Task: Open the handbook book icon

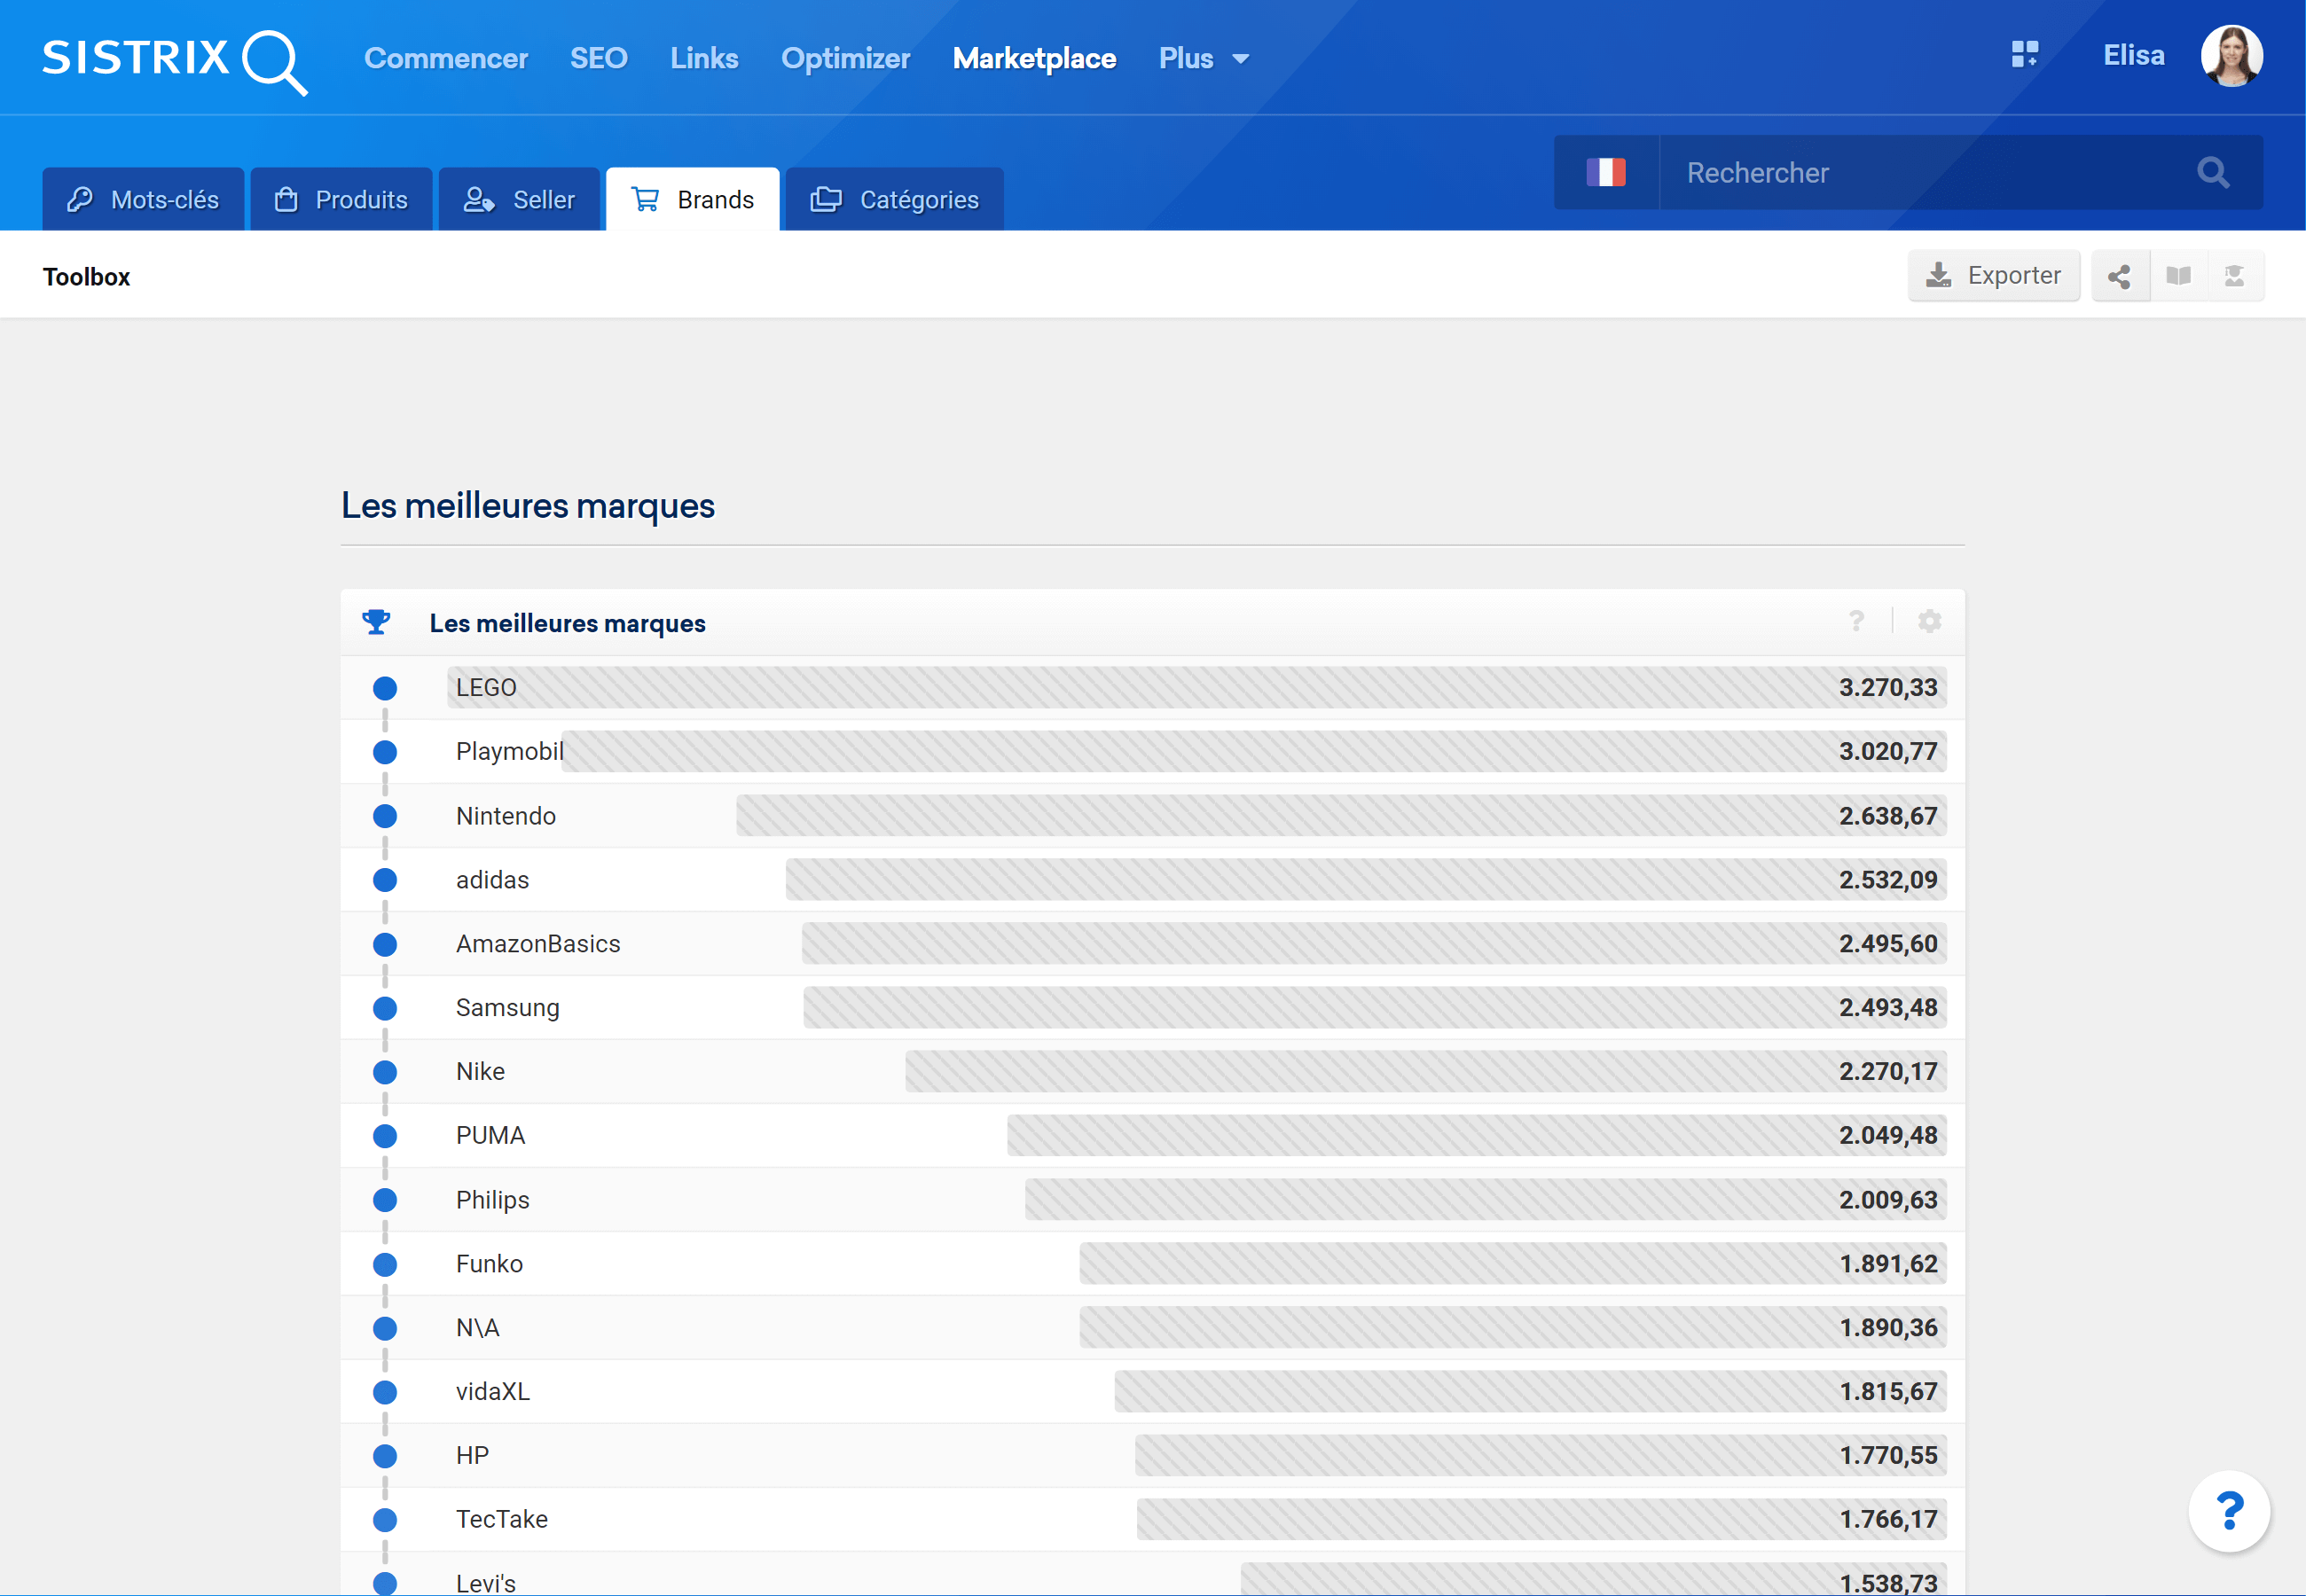Action: pos(2178,275)
